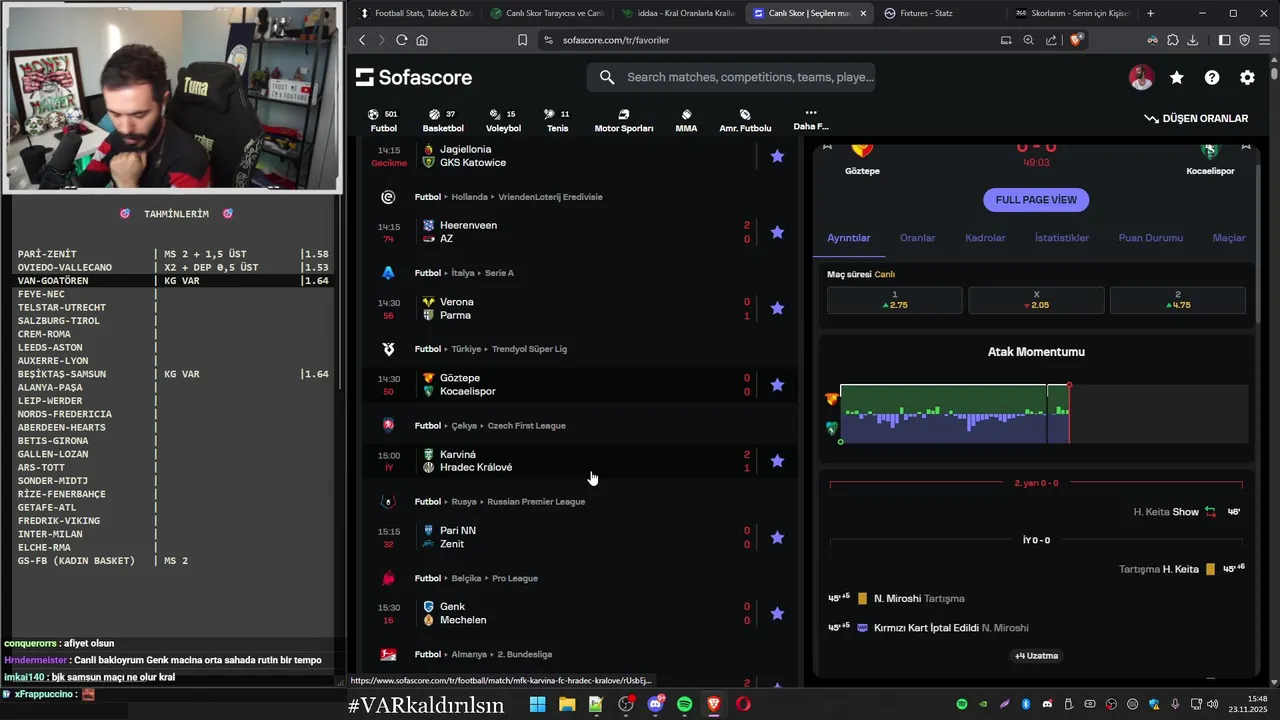Open browser extensions puzzle icon

pos(1172,40)
